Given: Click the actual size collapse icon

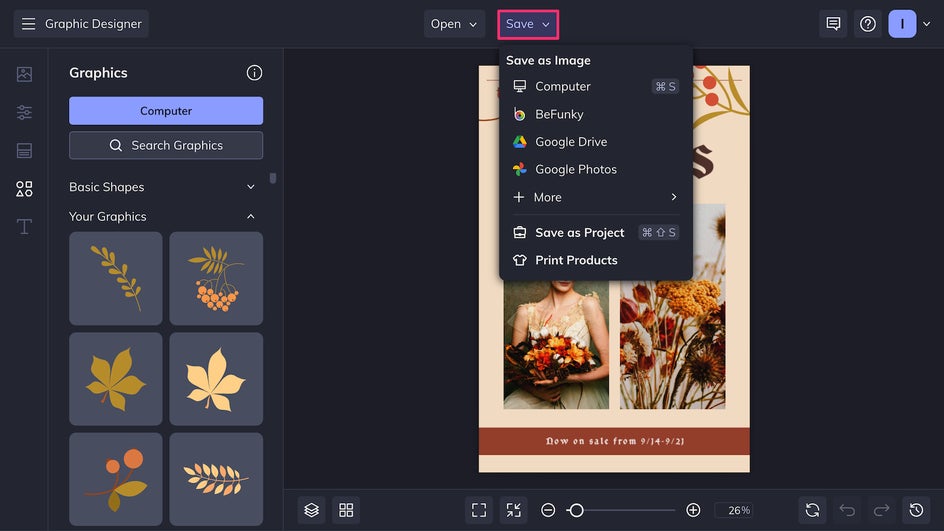Looking at the screenshot, I should [514, 510].
